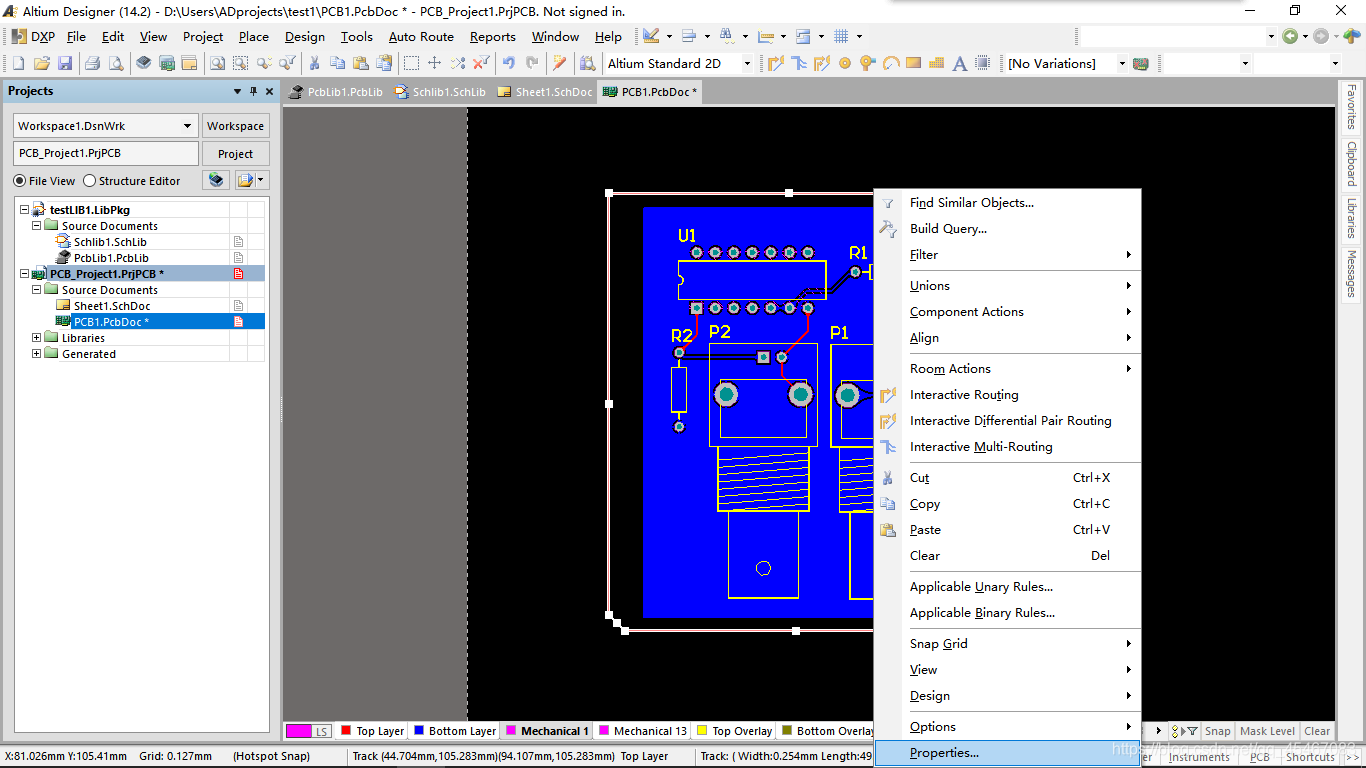Open Print Preview from the toolbar
The width and height of the screenshot is (1366, 768).
coord(116,63)
